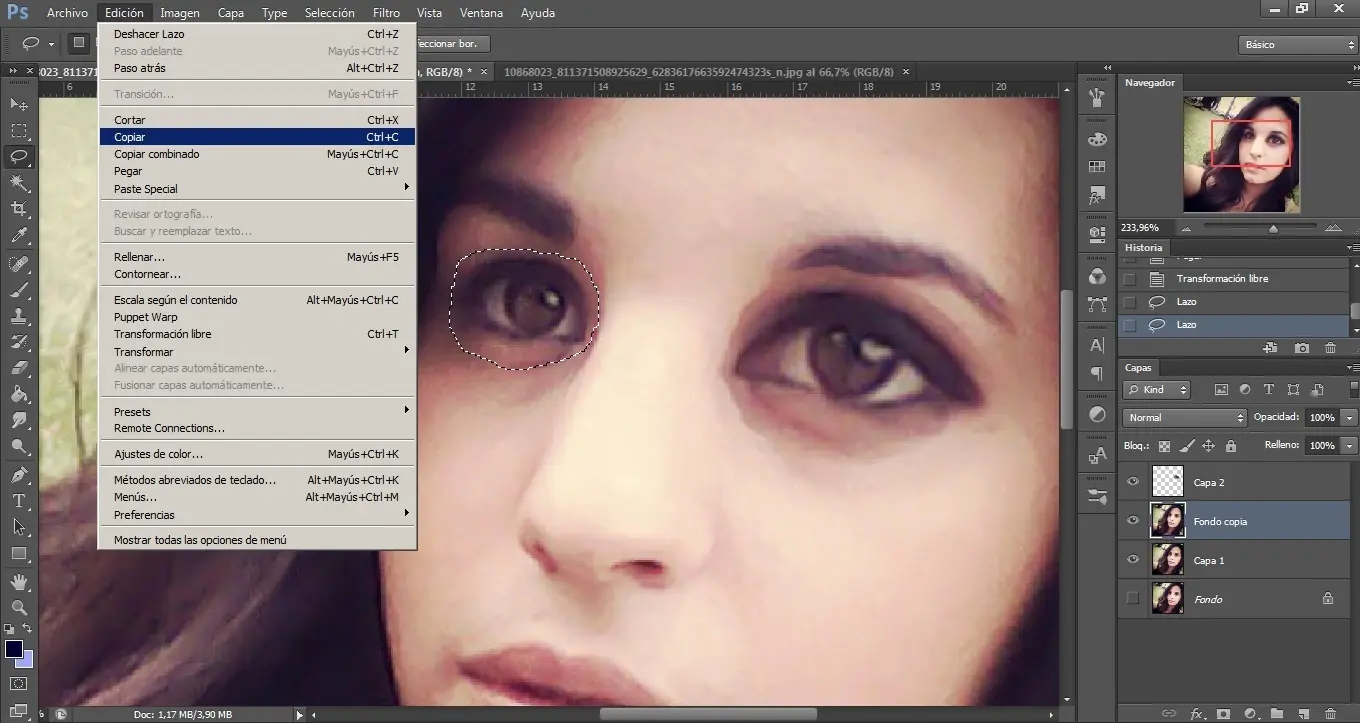Select the Horizontal Type tool
This screenshot has height=723, width=1360.
[x=19, y=500]
